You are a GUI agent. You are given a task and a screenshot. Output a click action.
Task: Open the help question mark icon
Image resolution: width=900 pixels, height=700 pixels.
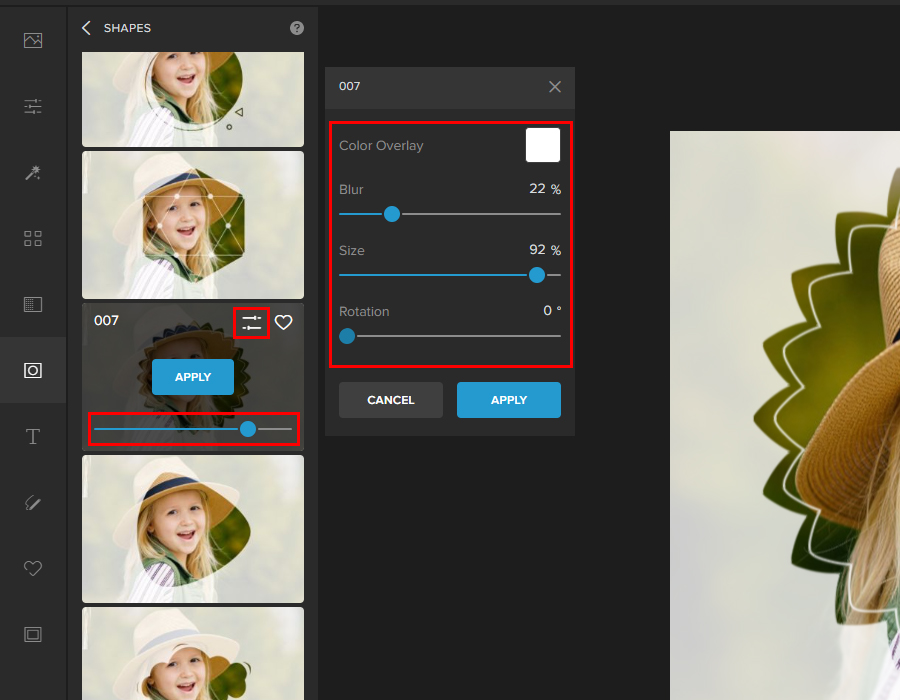tap(296, 28)
